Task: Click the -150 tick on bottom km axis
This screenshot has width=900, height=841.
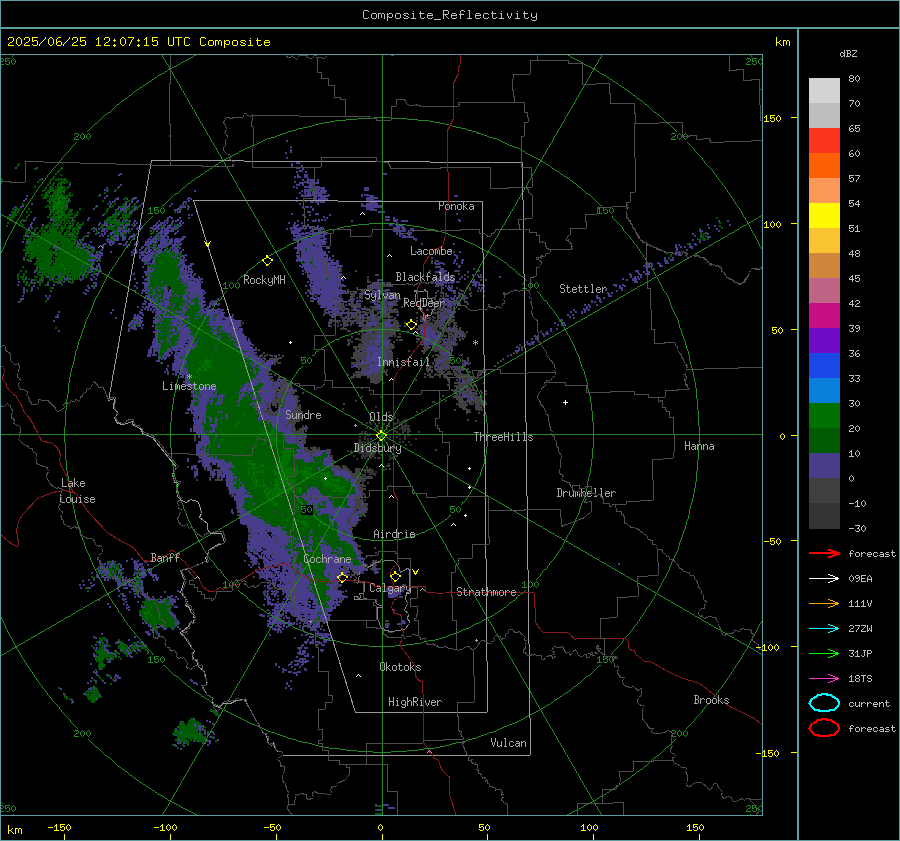Action: (59, 827)
